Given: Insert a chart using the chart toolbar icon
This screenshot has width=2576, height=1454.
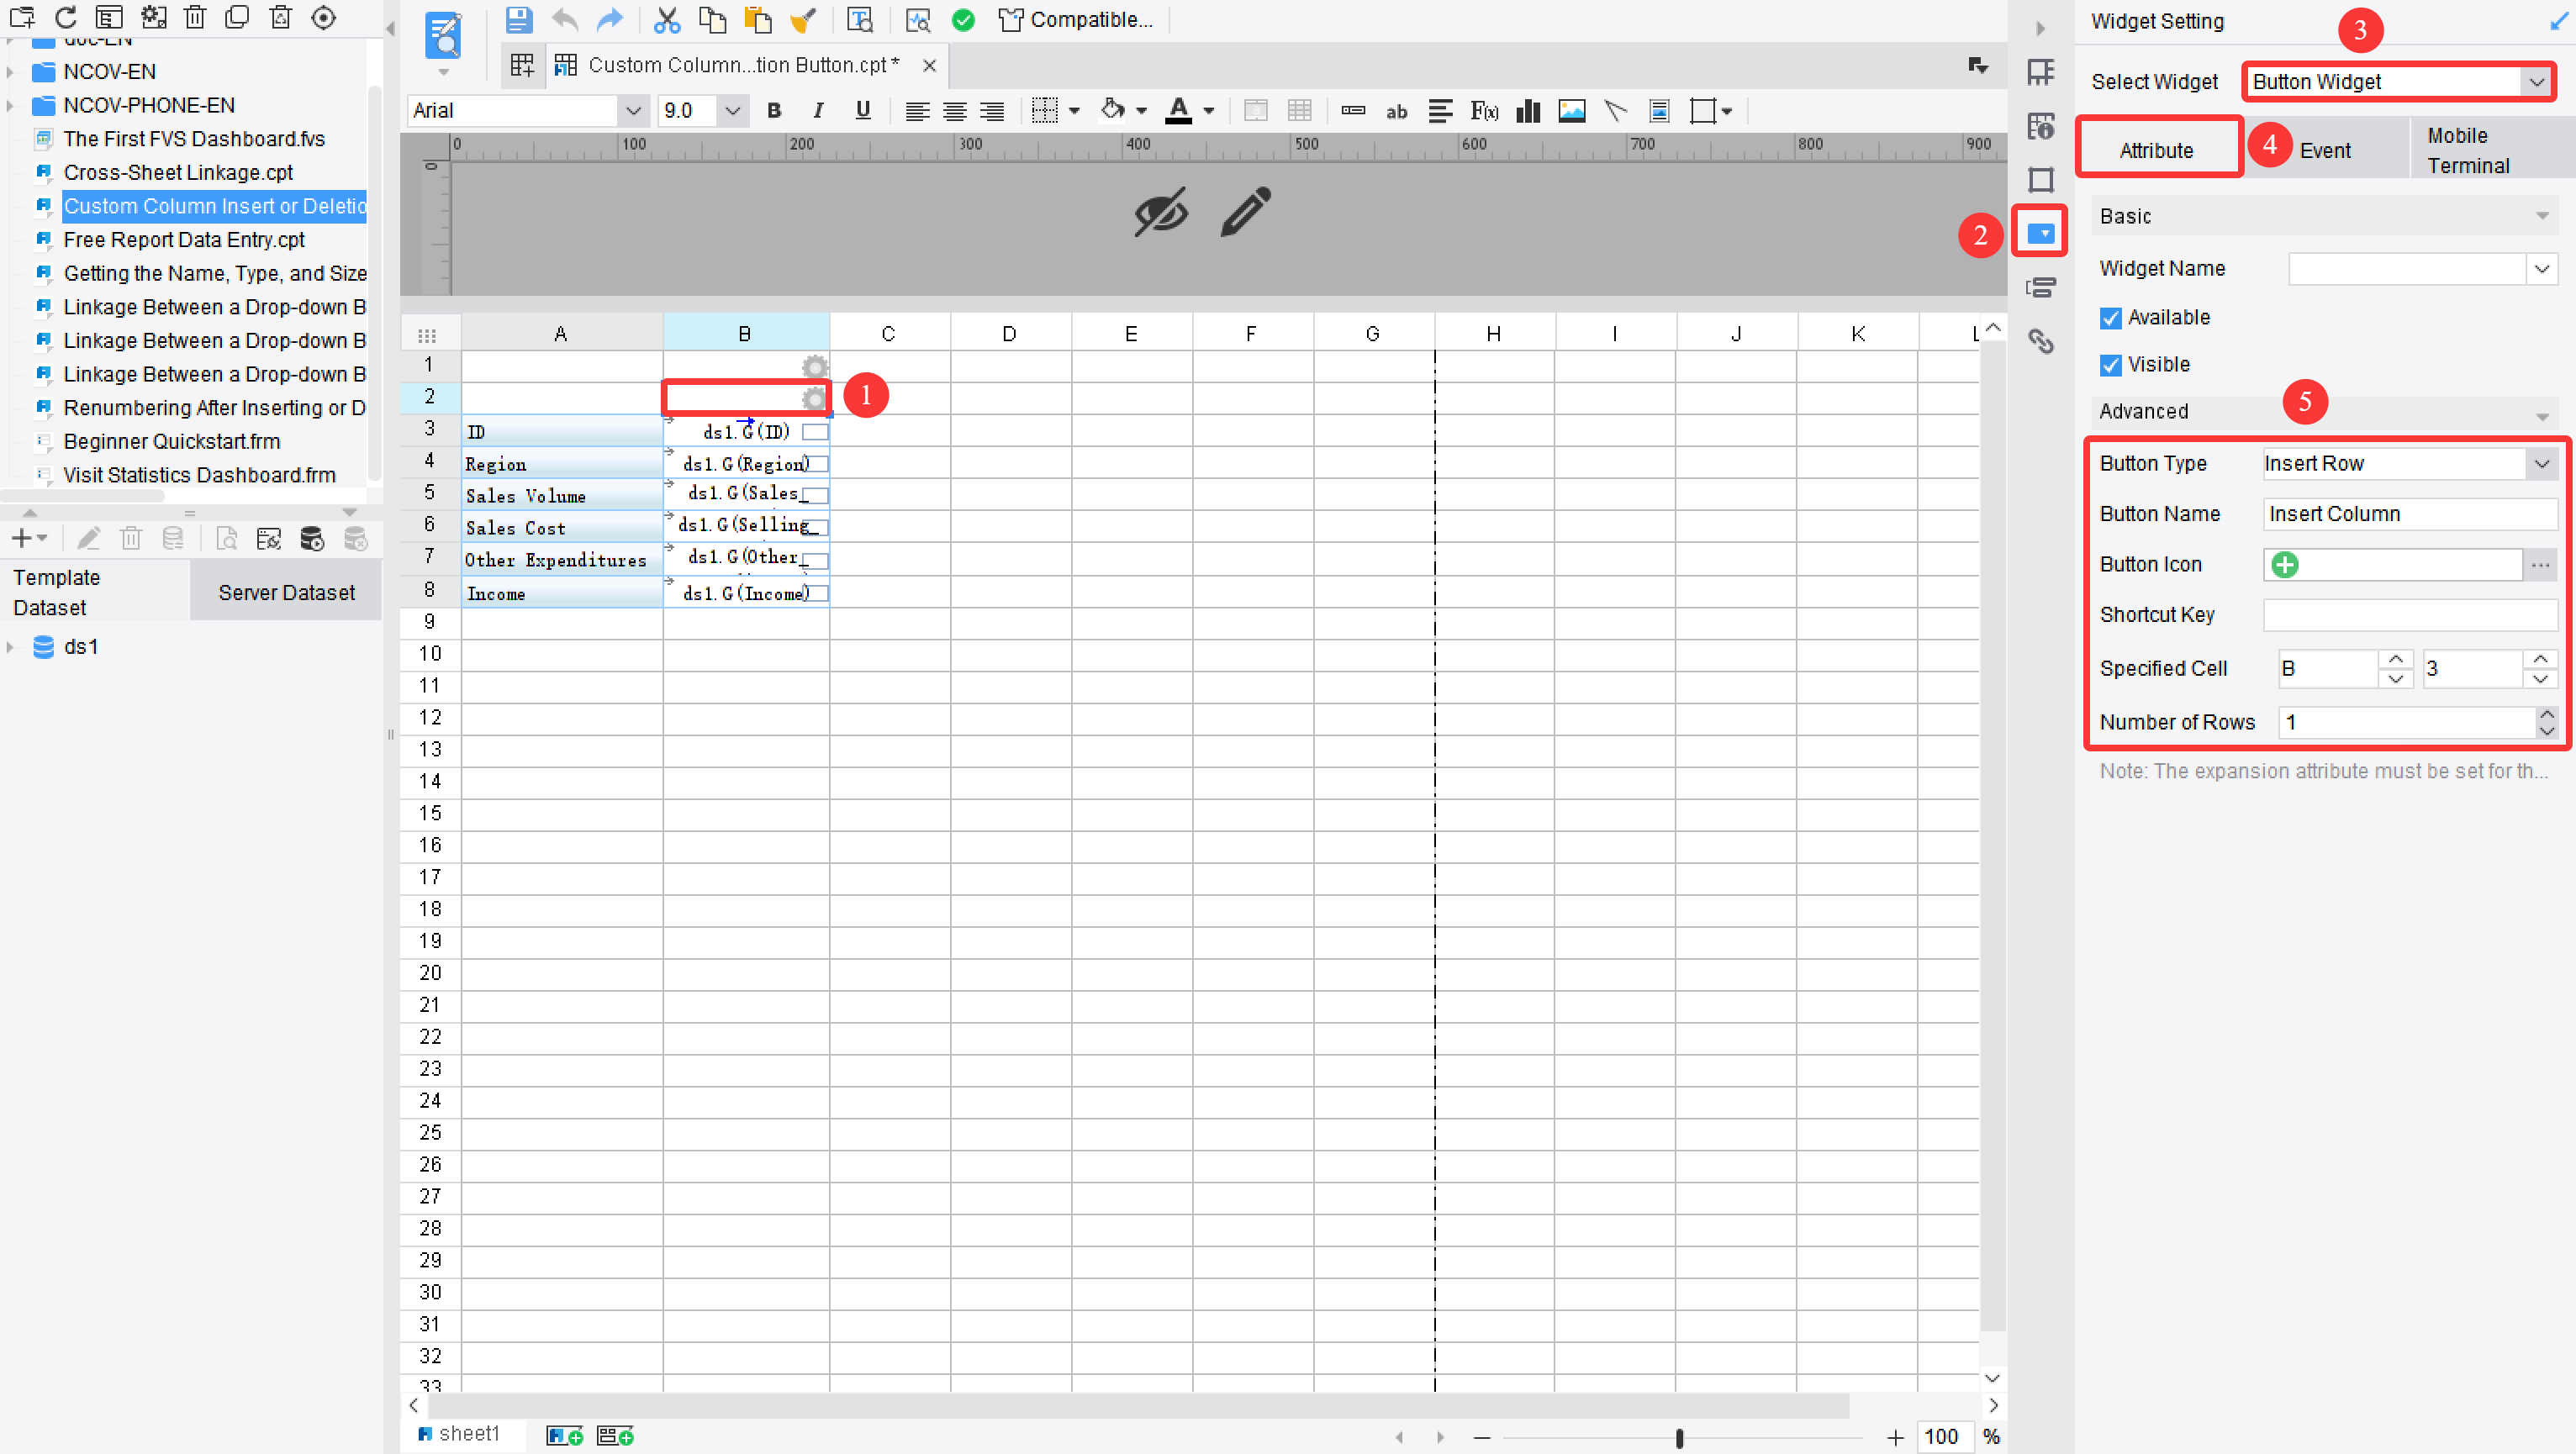Looking at the screenshot, I should tap(1528, 111).
